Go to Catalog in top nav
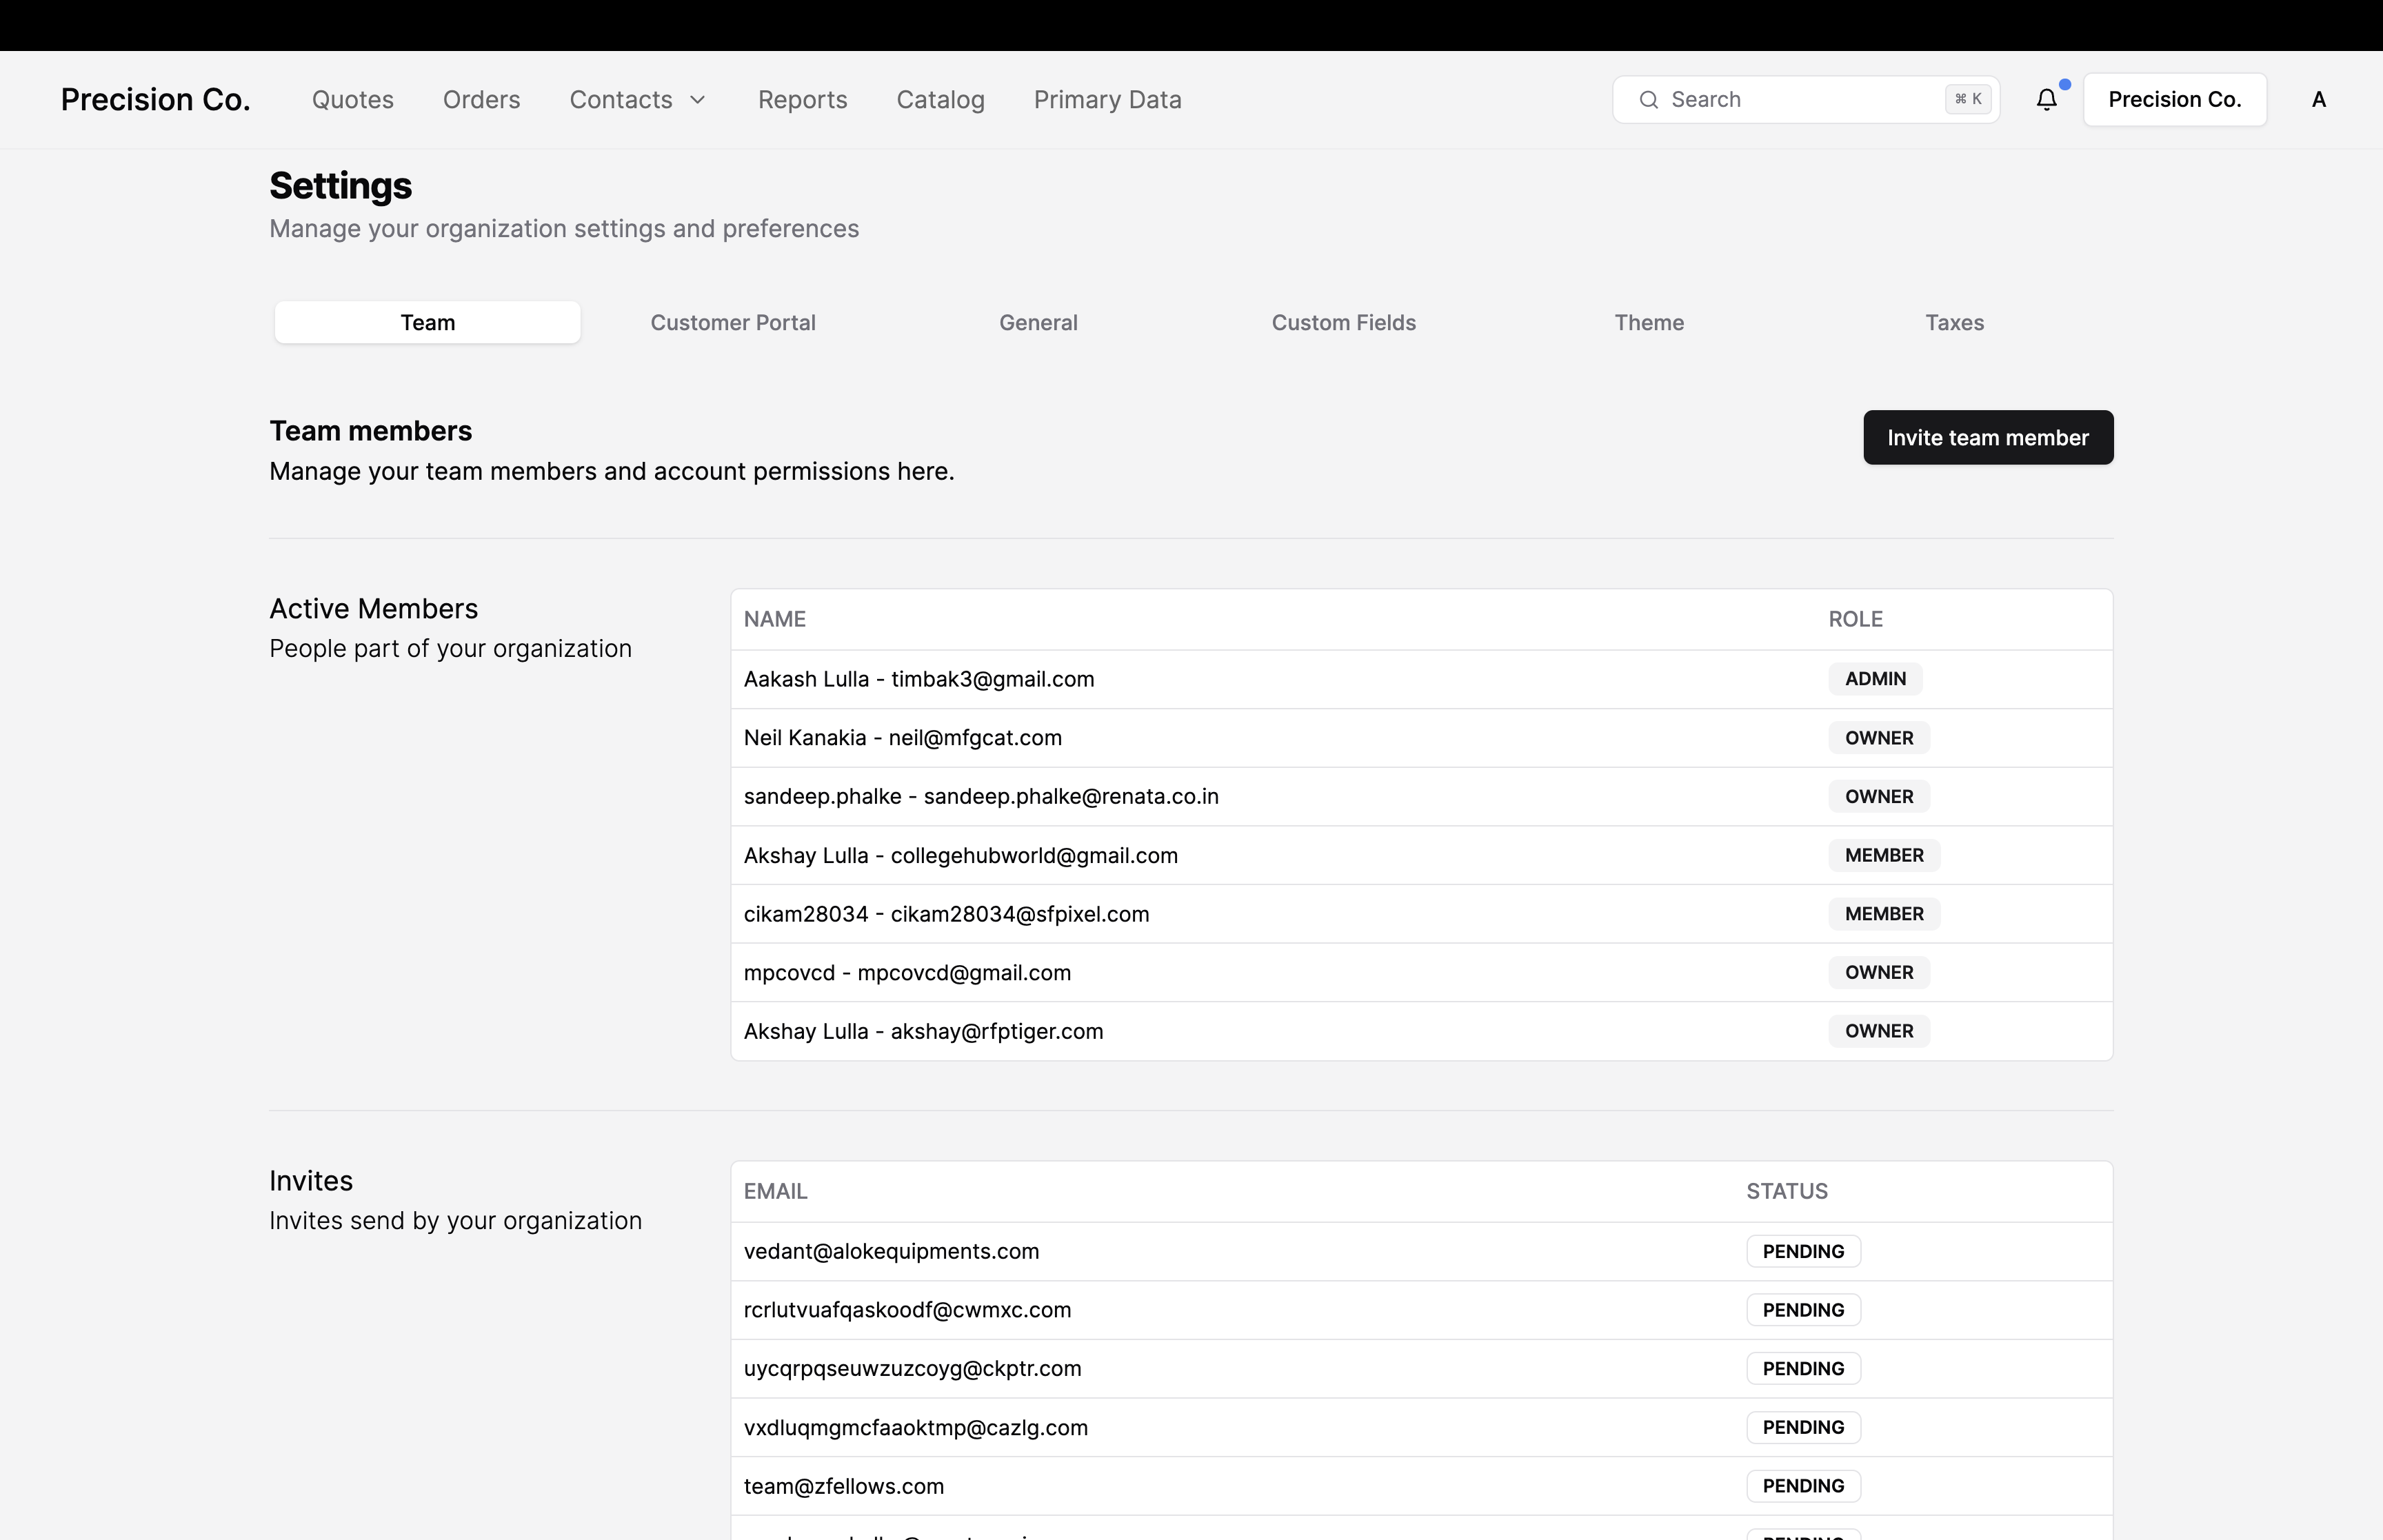This screenshot has height=1540, width=2383. click(x=940, y=100)
